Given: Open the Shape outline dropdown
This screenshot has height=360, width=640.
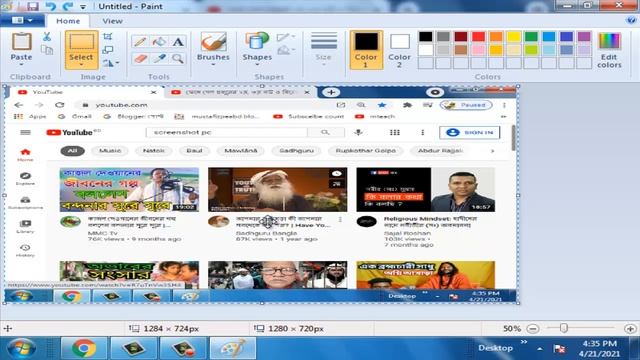Looking at the screenshot, I should [286, 38].
